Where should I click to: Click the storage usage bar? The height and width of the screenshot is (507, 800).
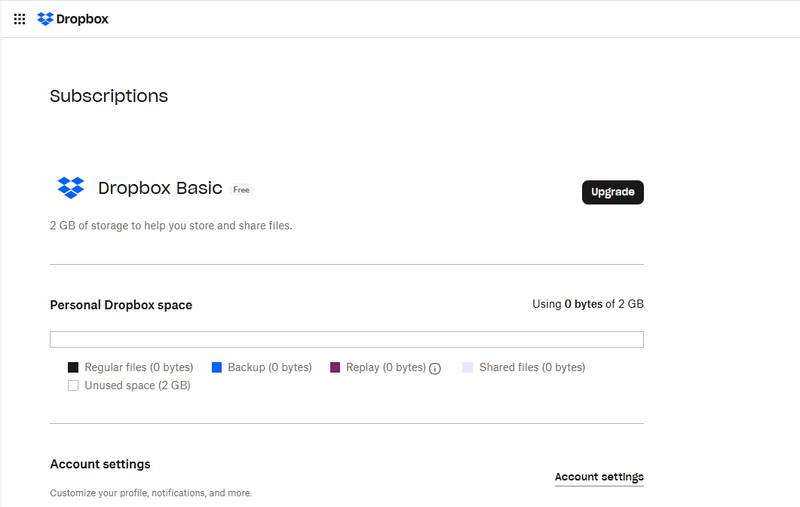[x=346, y=339]
